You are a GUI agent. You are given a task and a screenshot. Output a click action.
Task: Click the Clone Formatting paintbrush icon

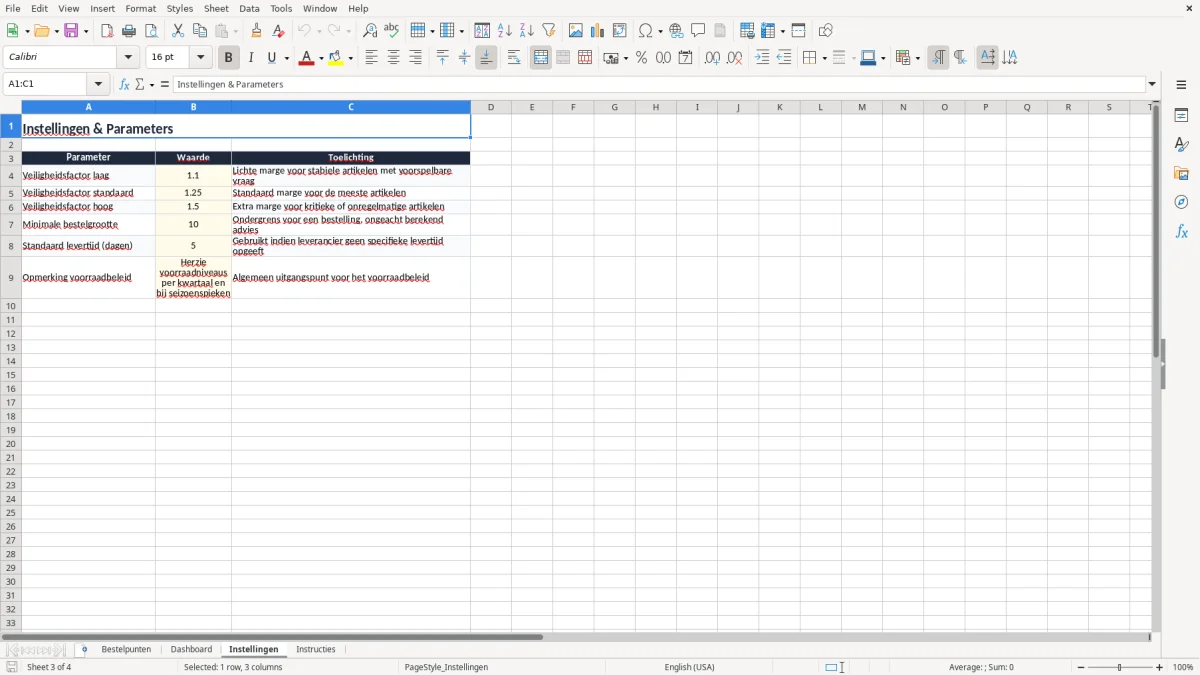256,31
